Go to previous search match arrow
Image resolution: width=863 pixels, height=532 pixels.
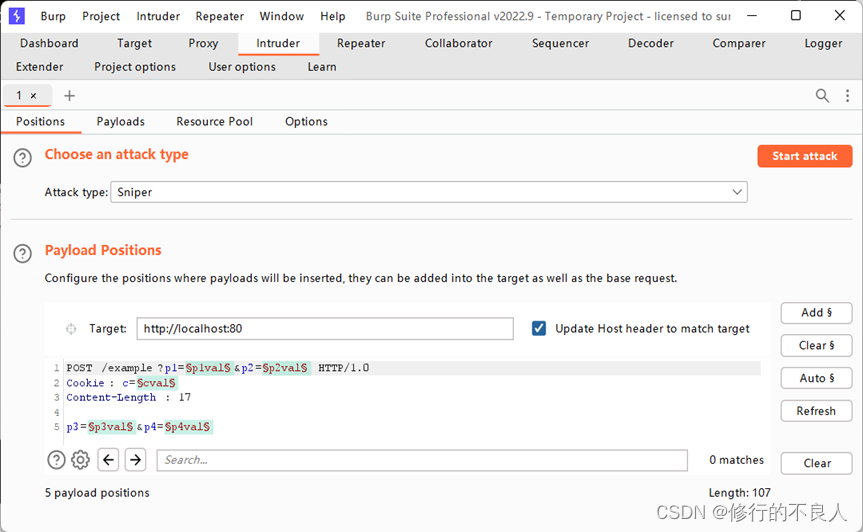pyautogui.click(x=108, y=459)
